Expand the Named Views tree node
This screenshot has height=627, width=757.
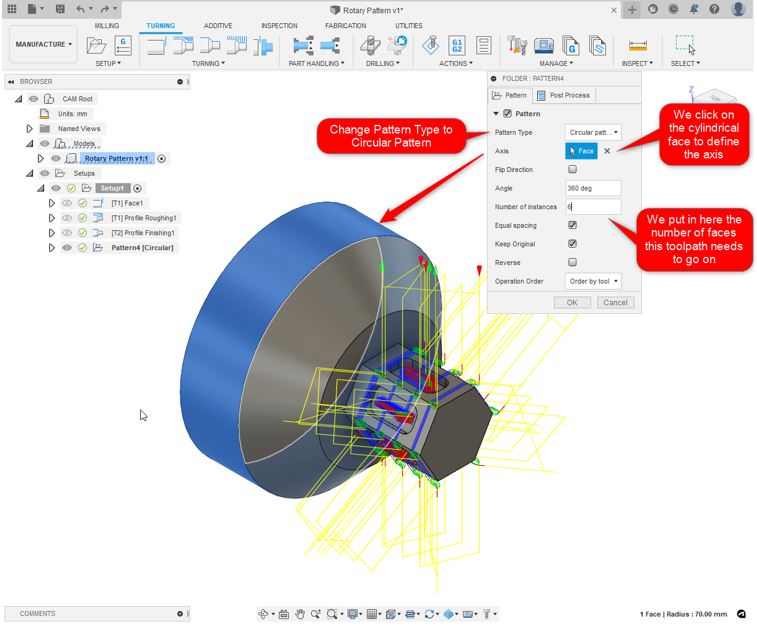(30, 128)
